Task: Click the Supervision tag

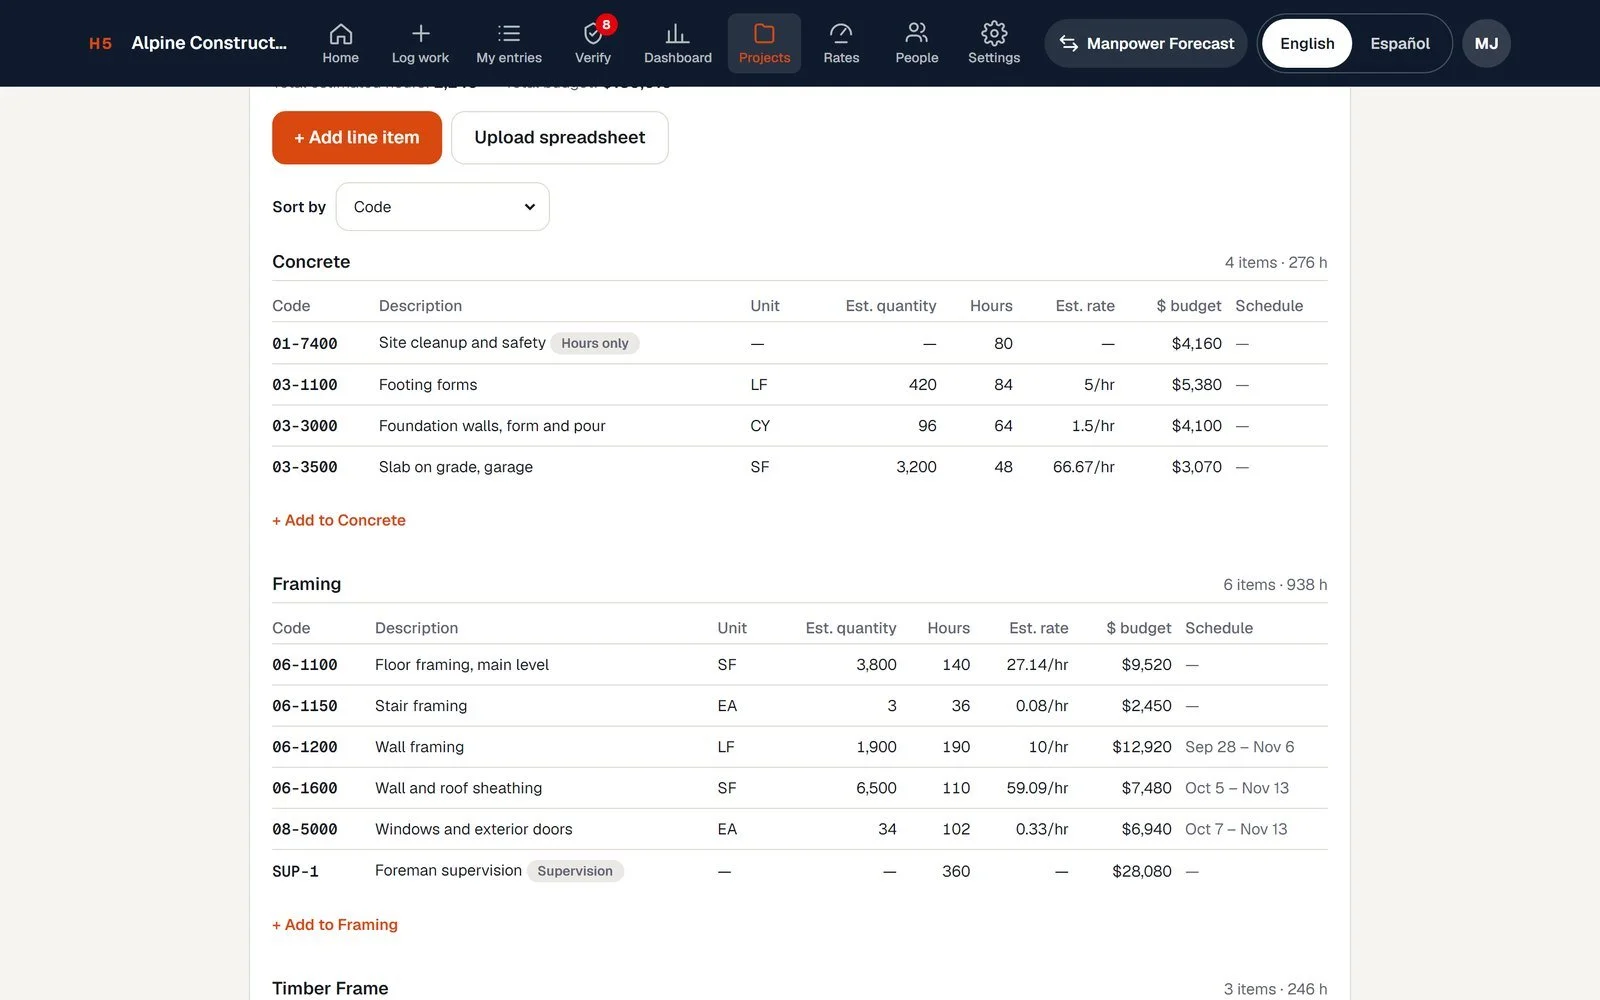Action: coord(575,871)
